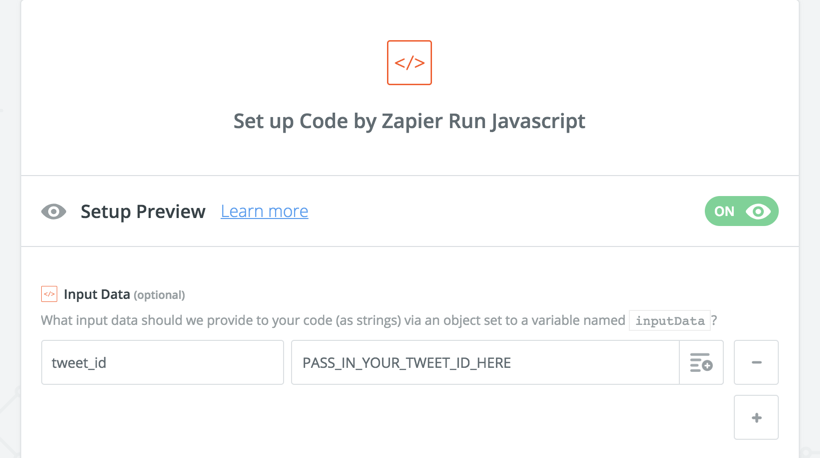Click the Input Data label
This screenshot has height=458, width=820.
point(97,294)
